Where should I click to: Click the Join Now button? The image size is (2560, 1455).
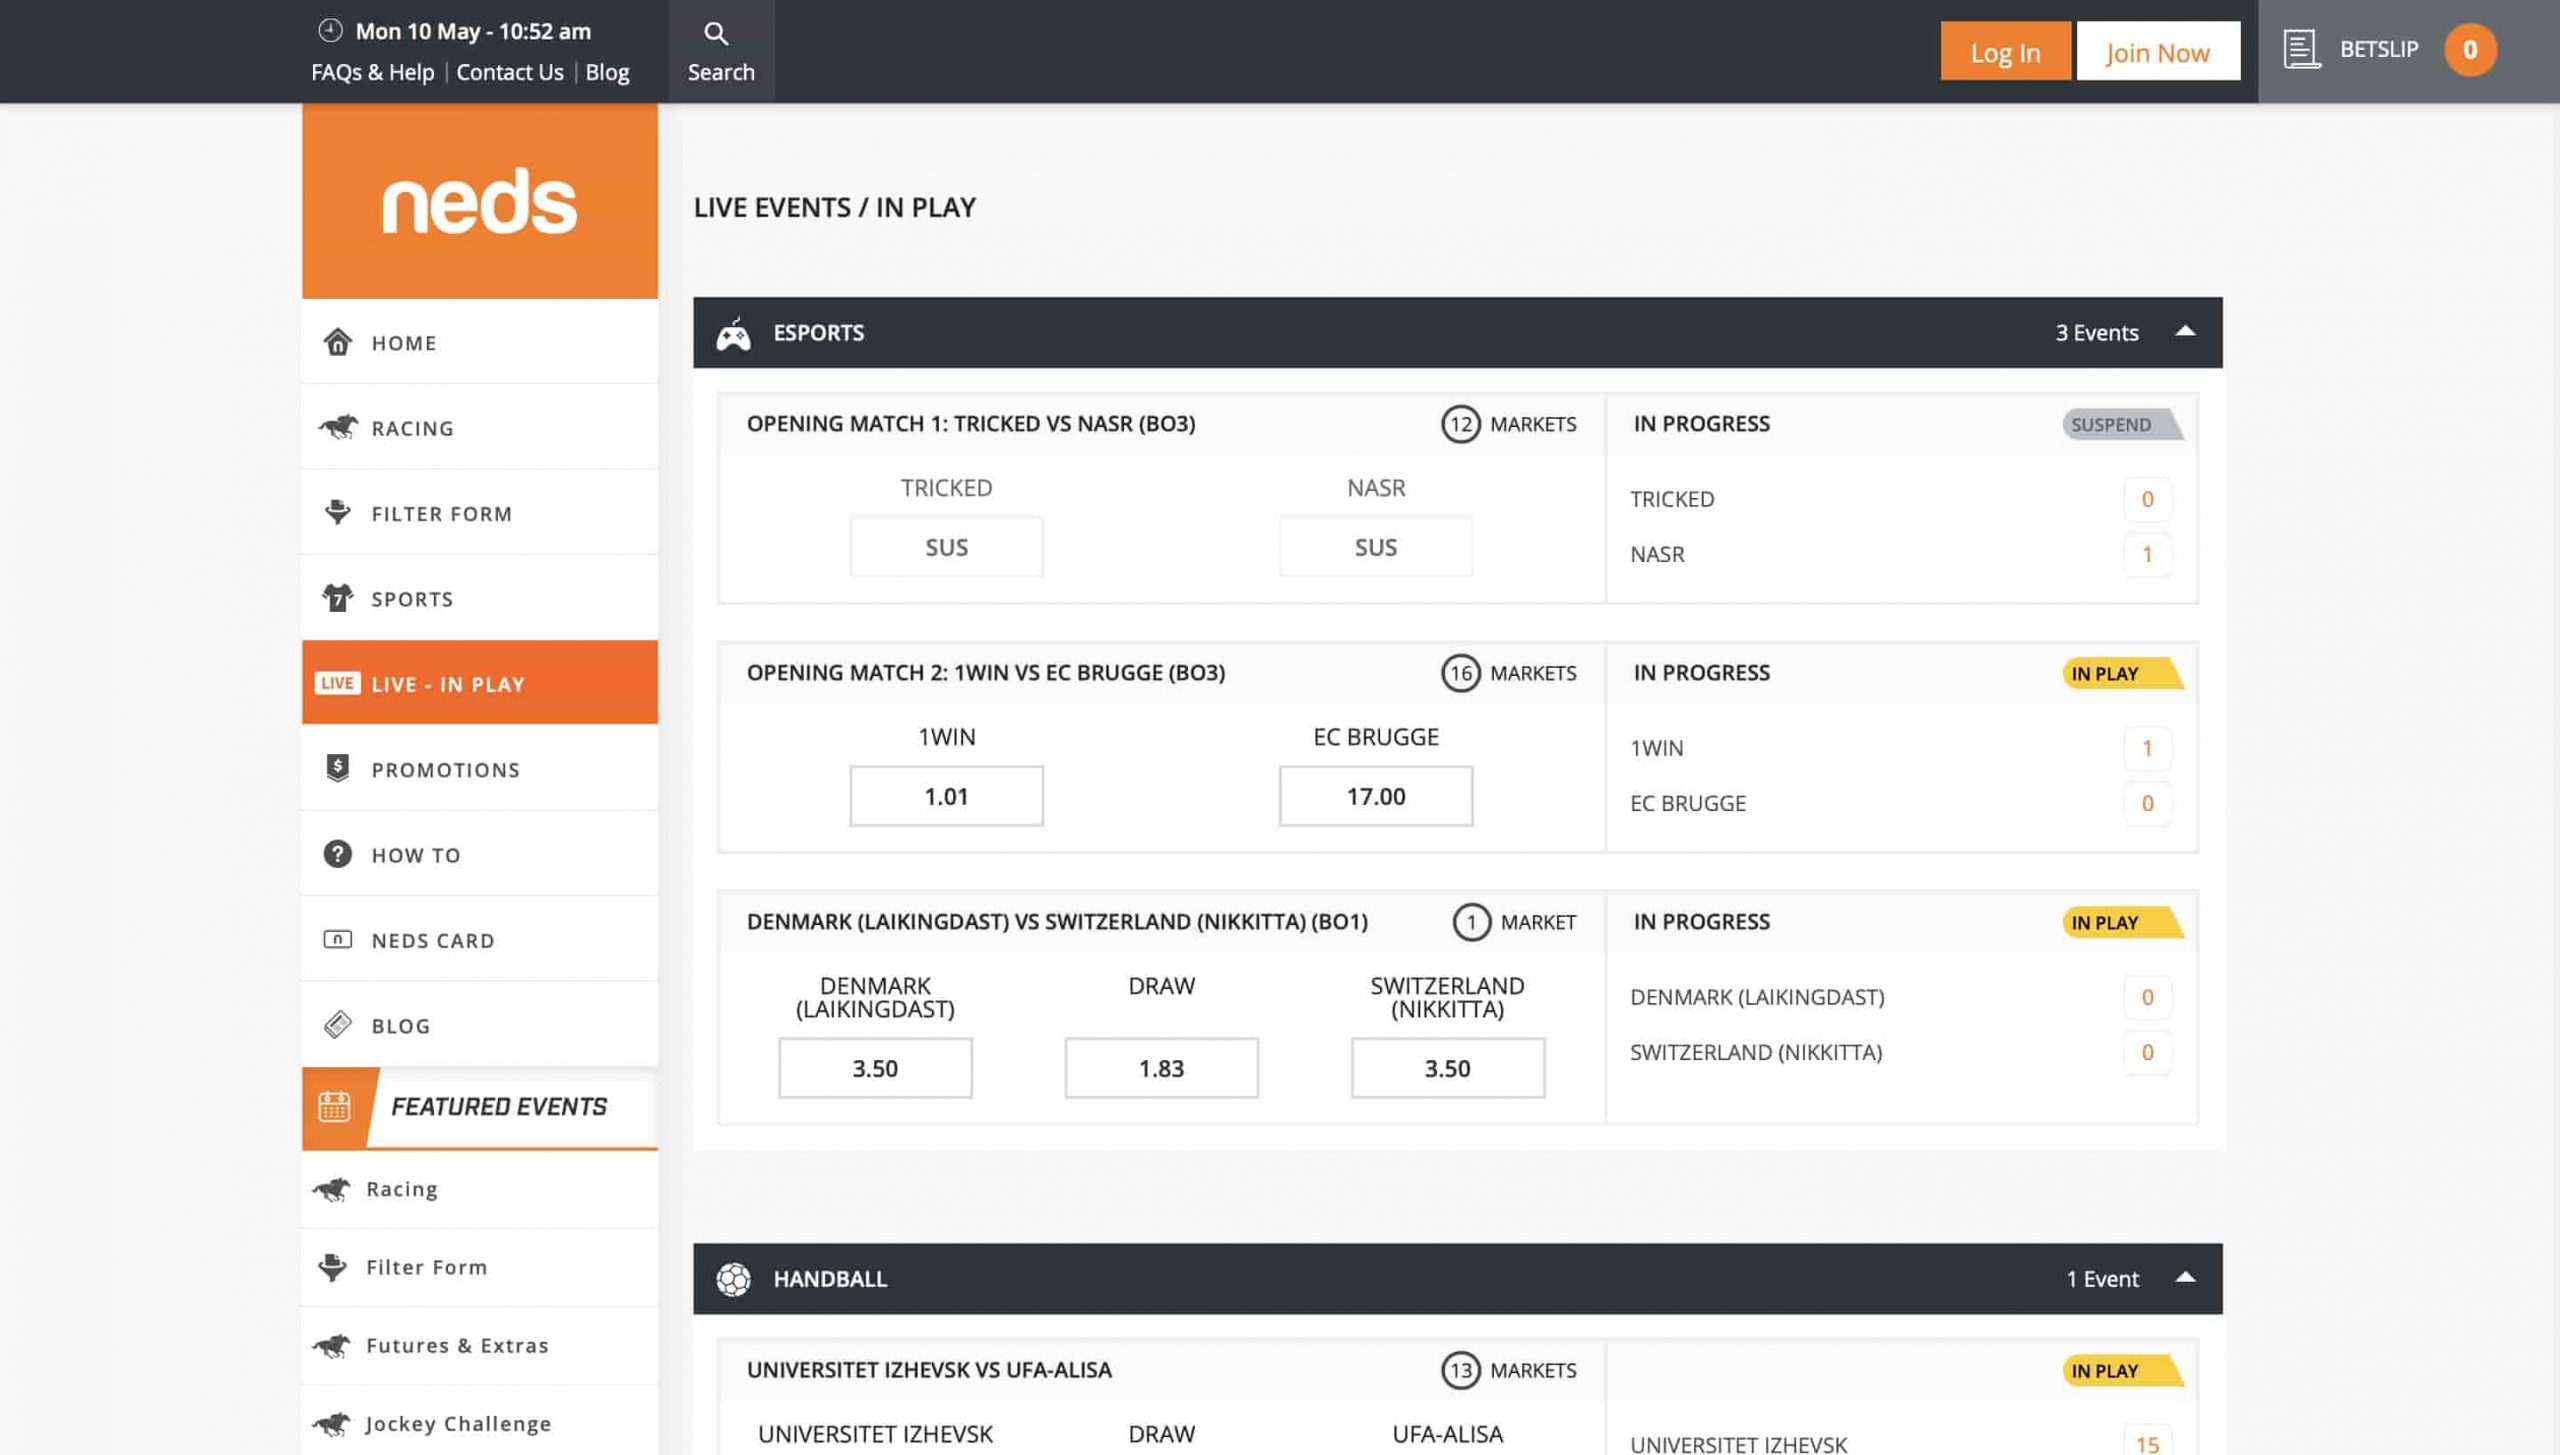2158,51
